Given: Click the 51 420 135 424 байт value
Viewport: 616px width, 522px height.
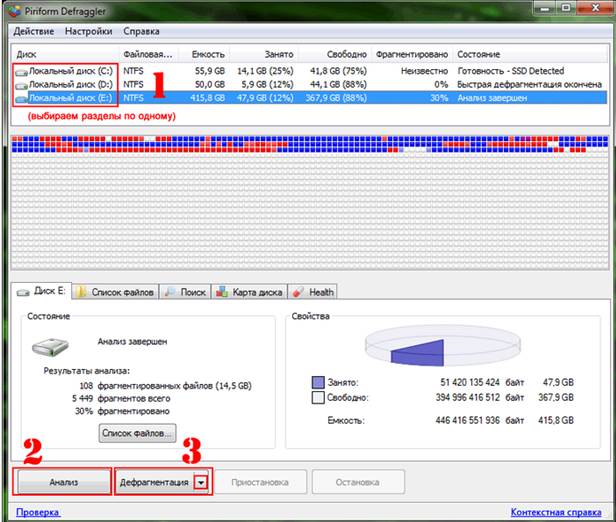Looking at the screenshot, I should [482, 382].
